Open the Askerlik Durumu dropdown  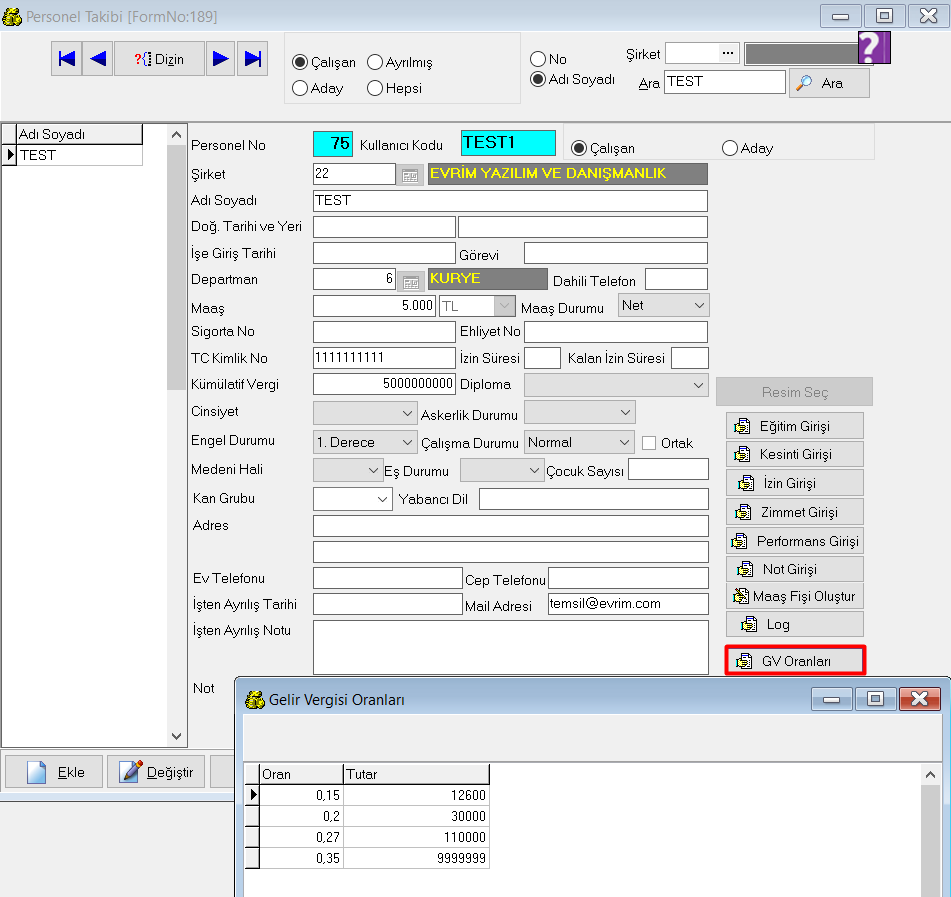tap(580, 412)
